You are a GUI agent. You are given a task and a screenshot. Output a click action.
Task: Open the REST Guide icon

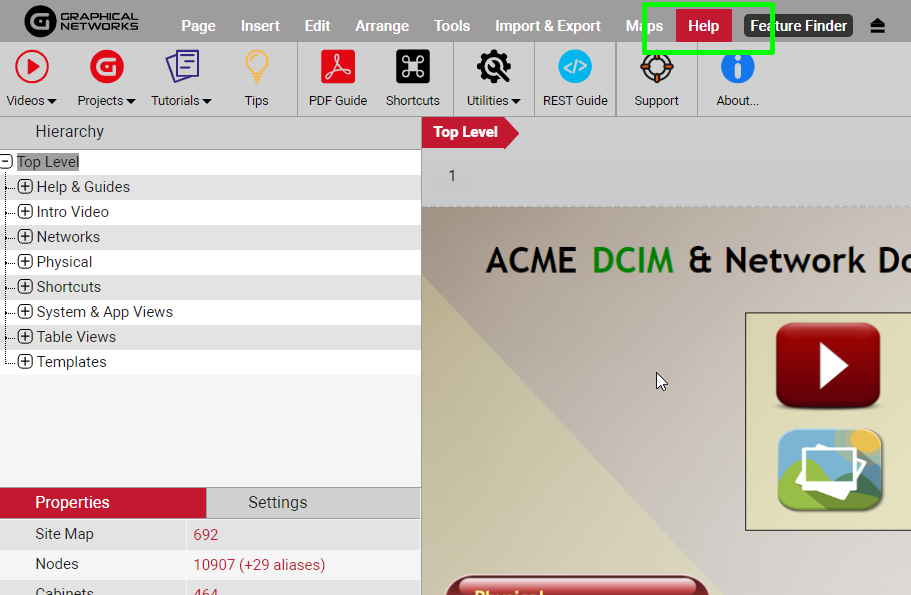pos(575,68)
